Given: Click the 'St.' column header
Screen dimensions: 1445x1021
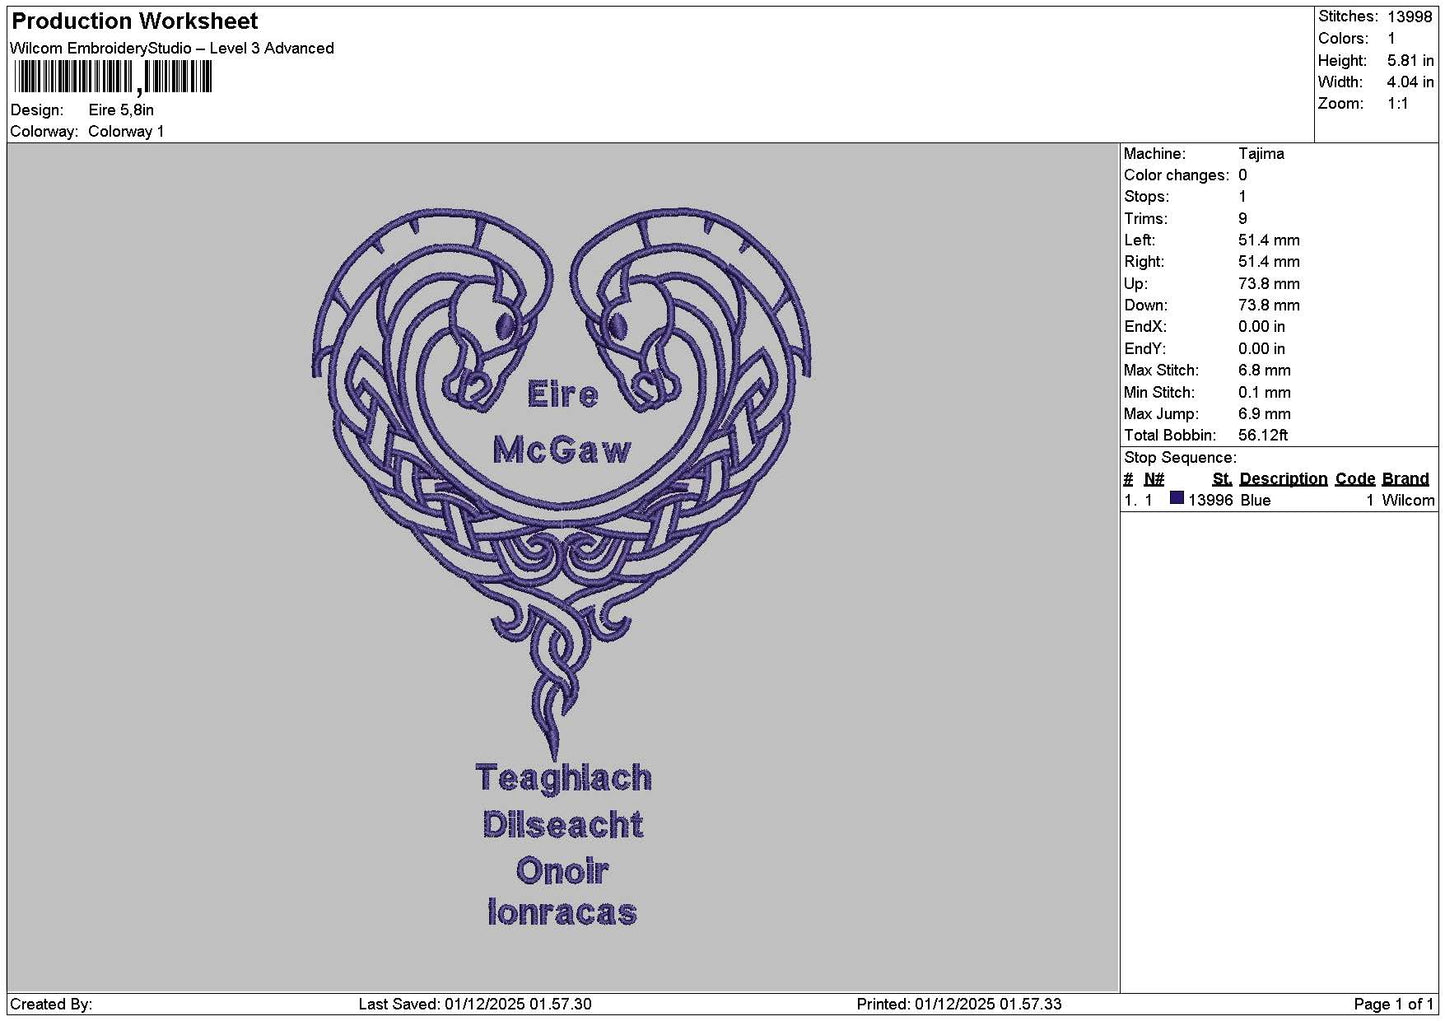Looking at the screenshot, I should tap(1222, 479).
